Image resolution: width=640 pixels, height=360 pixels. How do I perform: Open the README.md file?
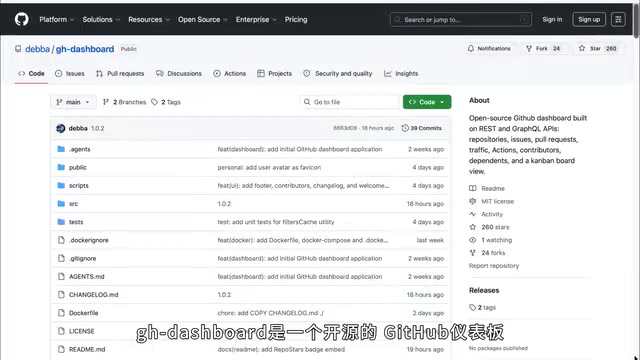pos(87,349)
